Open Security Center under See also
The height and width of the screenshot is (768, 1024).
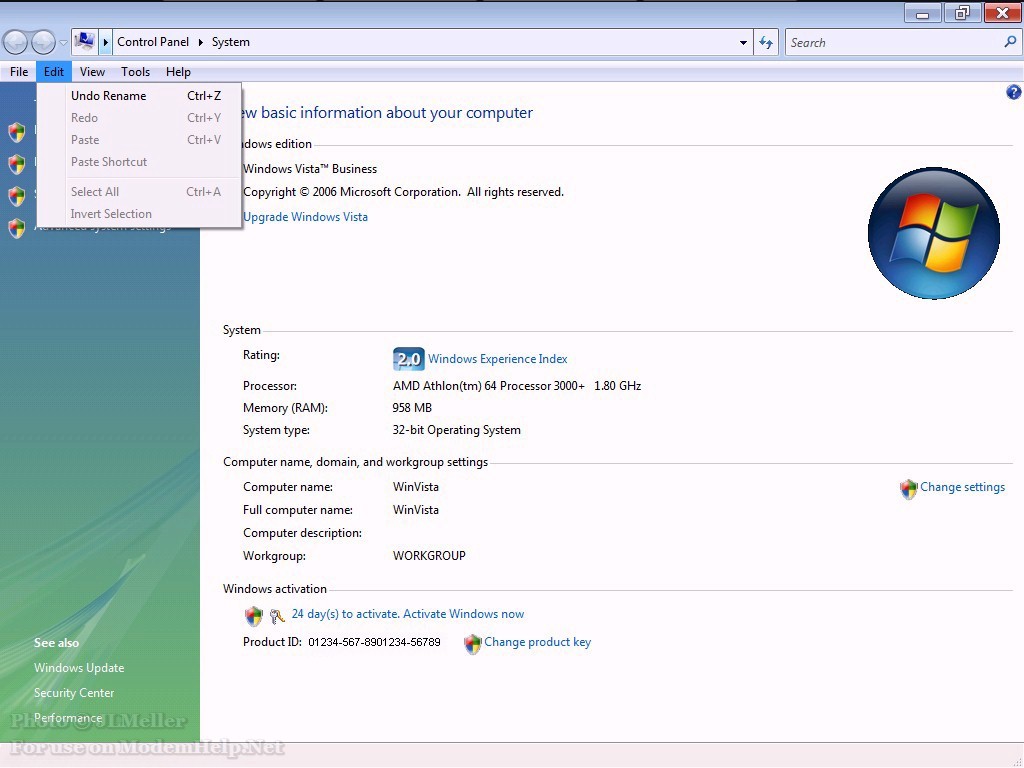coord(74,693)
